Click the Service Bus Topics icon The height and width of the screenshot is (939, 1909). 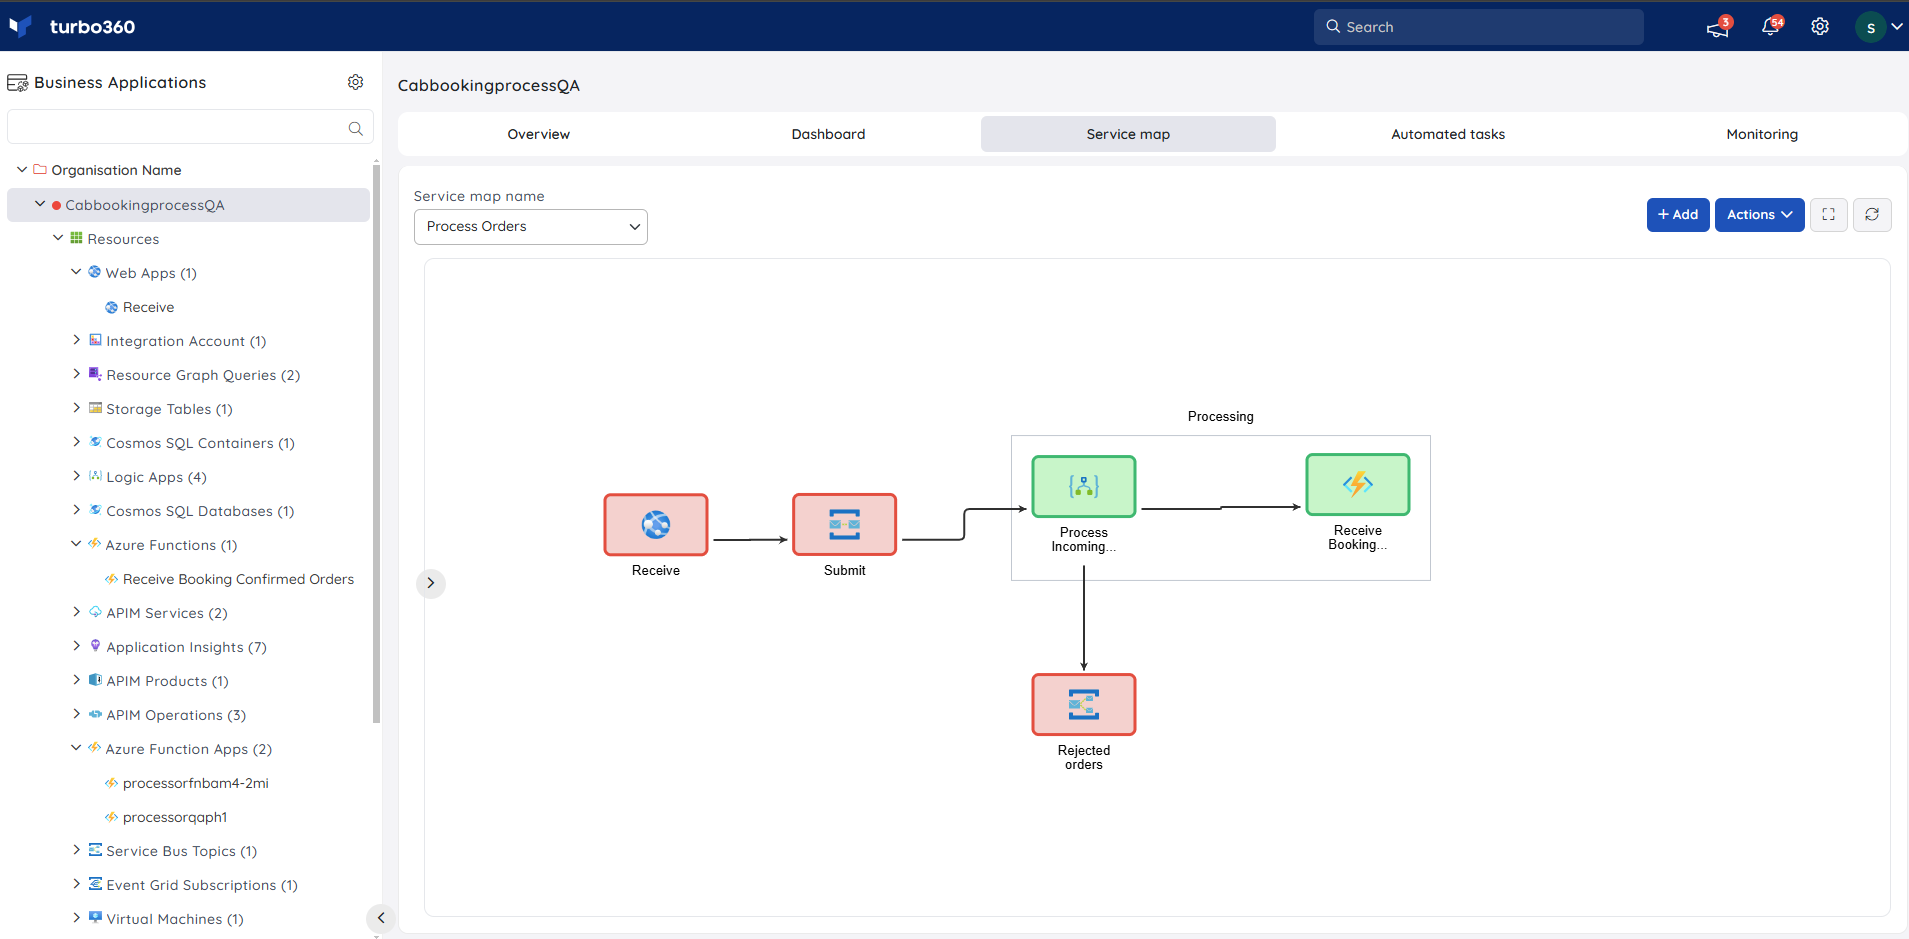[x=95, y=850]
